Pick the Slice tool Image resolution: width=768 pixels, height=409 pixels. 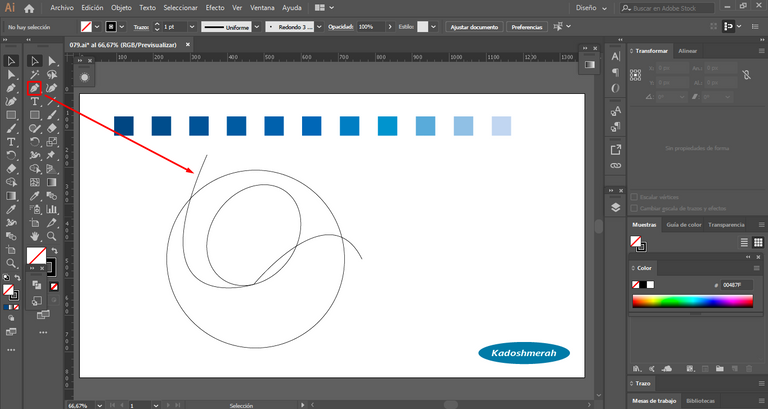click(x=51, y=223)
